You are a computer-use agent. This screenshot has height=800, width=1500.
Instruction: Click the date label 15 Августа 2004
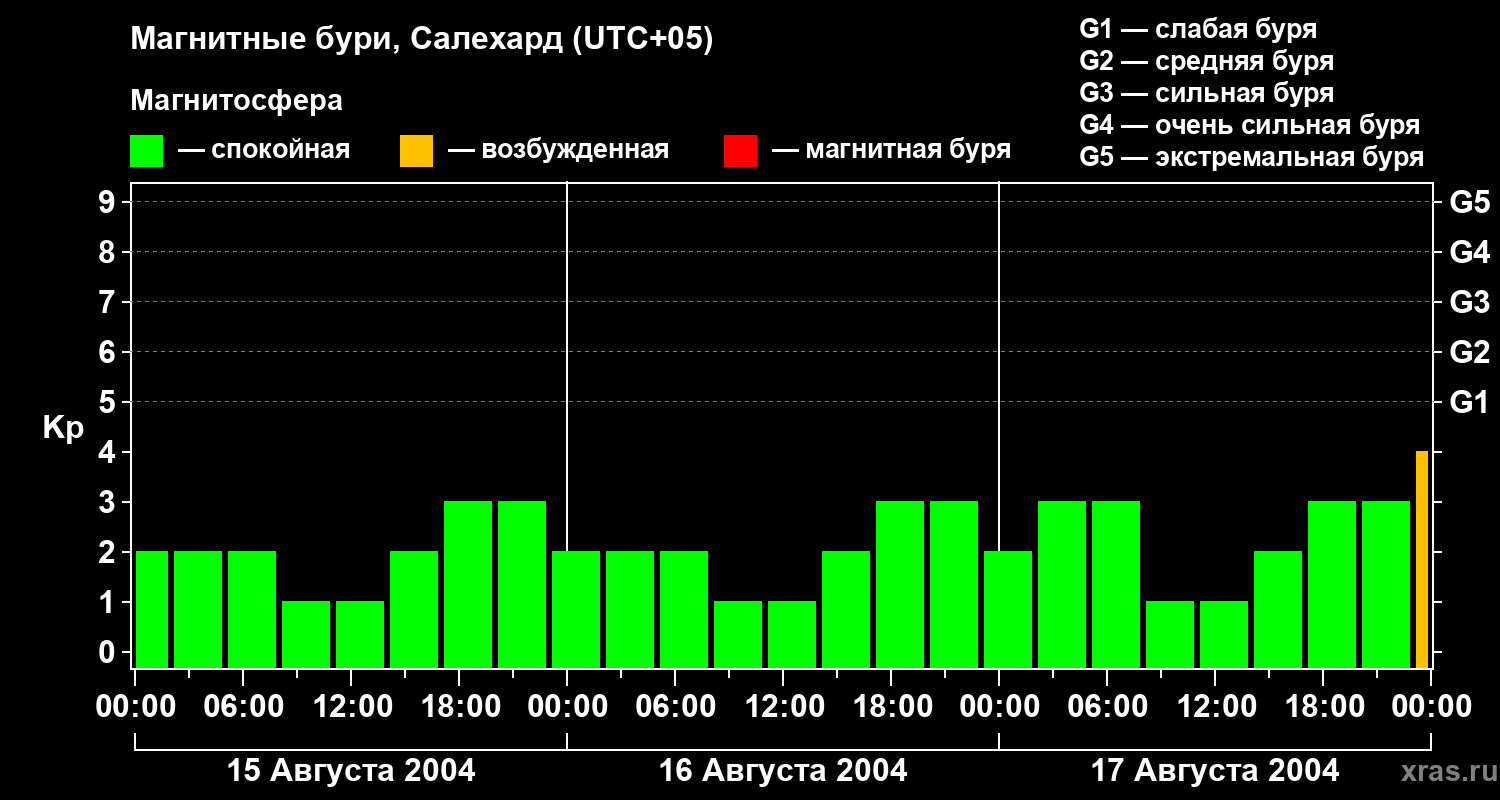[351, 771]
